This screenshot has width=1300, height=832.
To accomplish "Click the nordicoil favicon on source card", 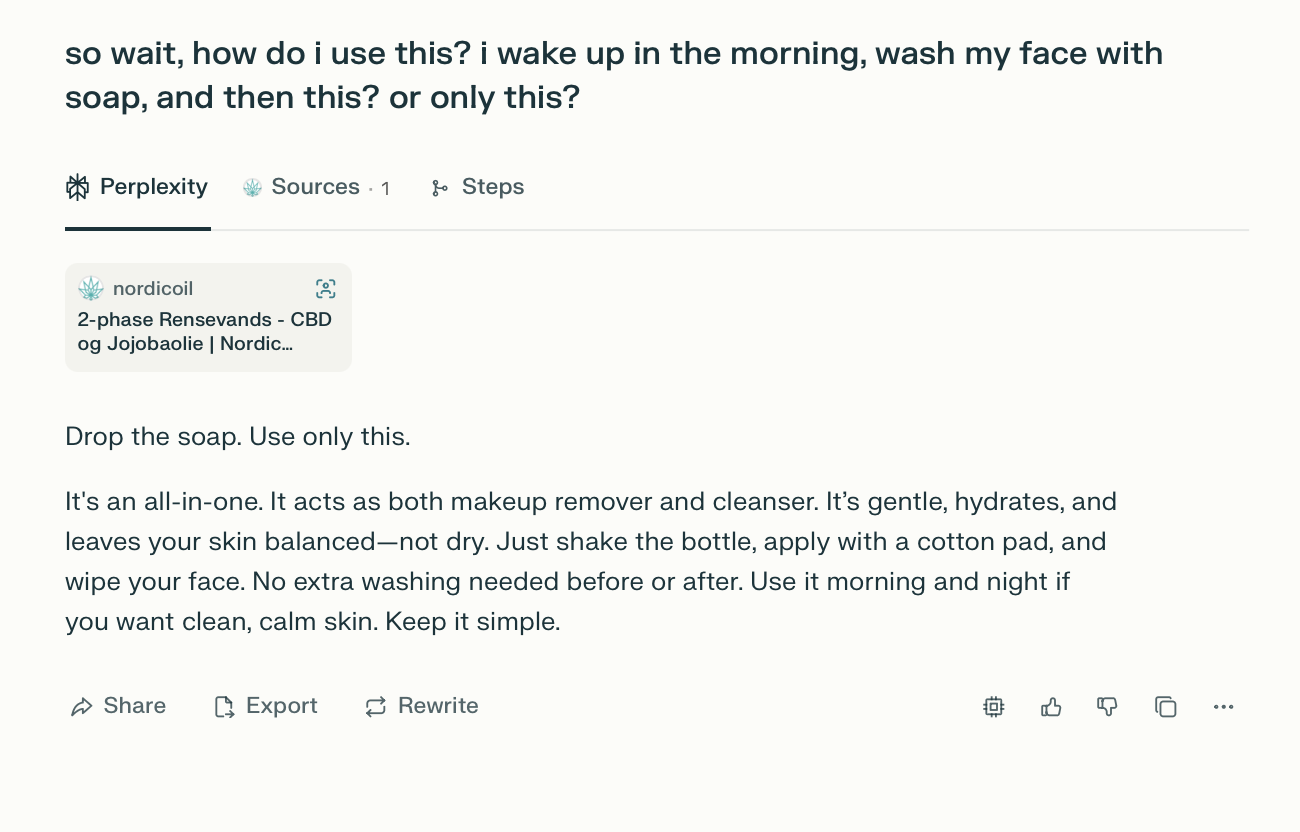I will click(91, 289).
